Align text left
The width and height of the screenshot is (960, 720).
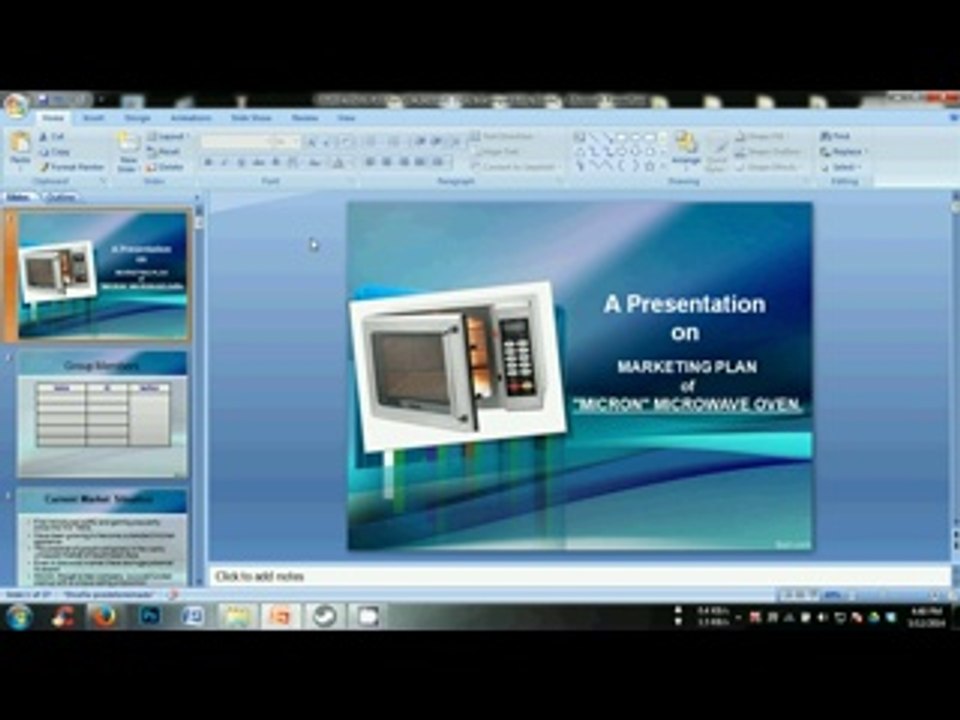pos(370,163)
